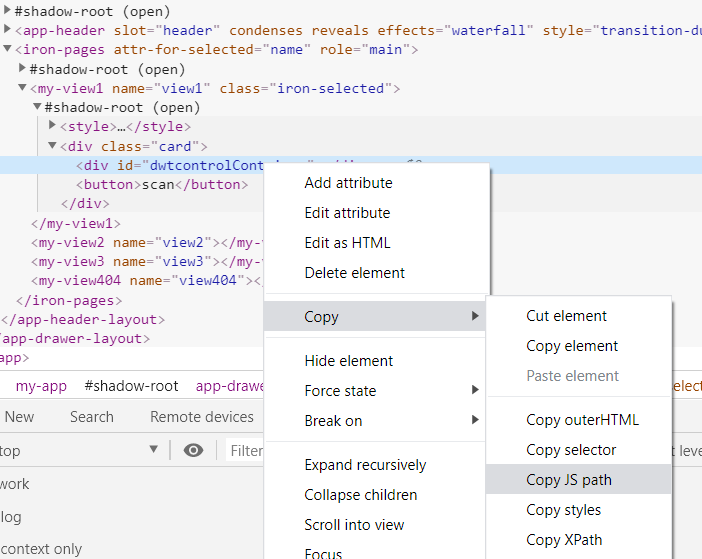
Task: Select Delete element
Action: tap(355, 273)
